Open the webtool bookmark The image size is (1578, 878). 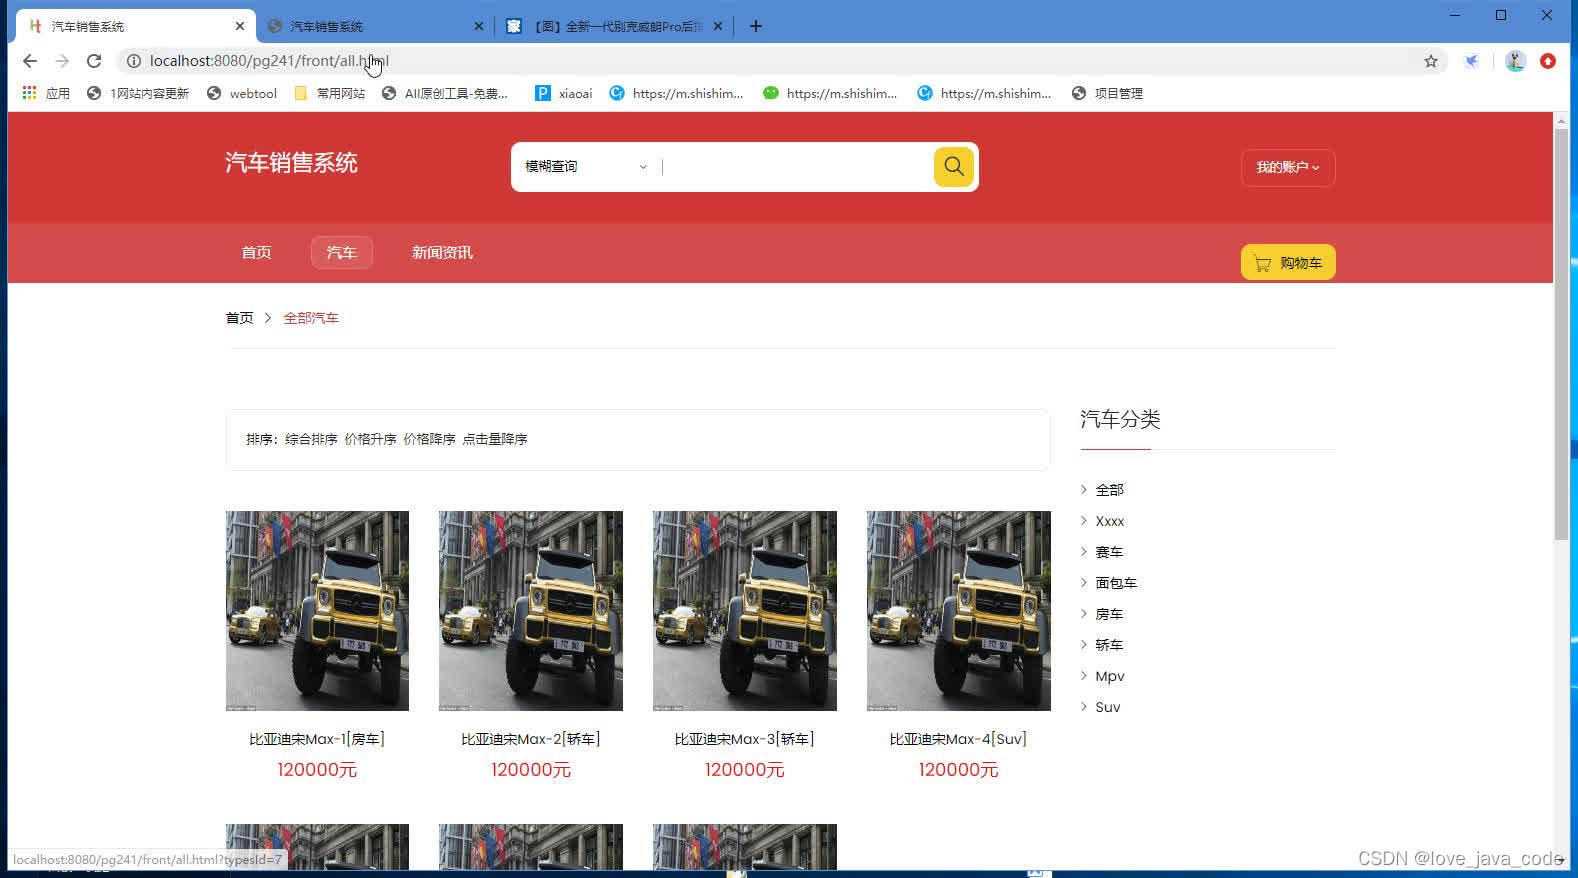(x=242, y=93)
